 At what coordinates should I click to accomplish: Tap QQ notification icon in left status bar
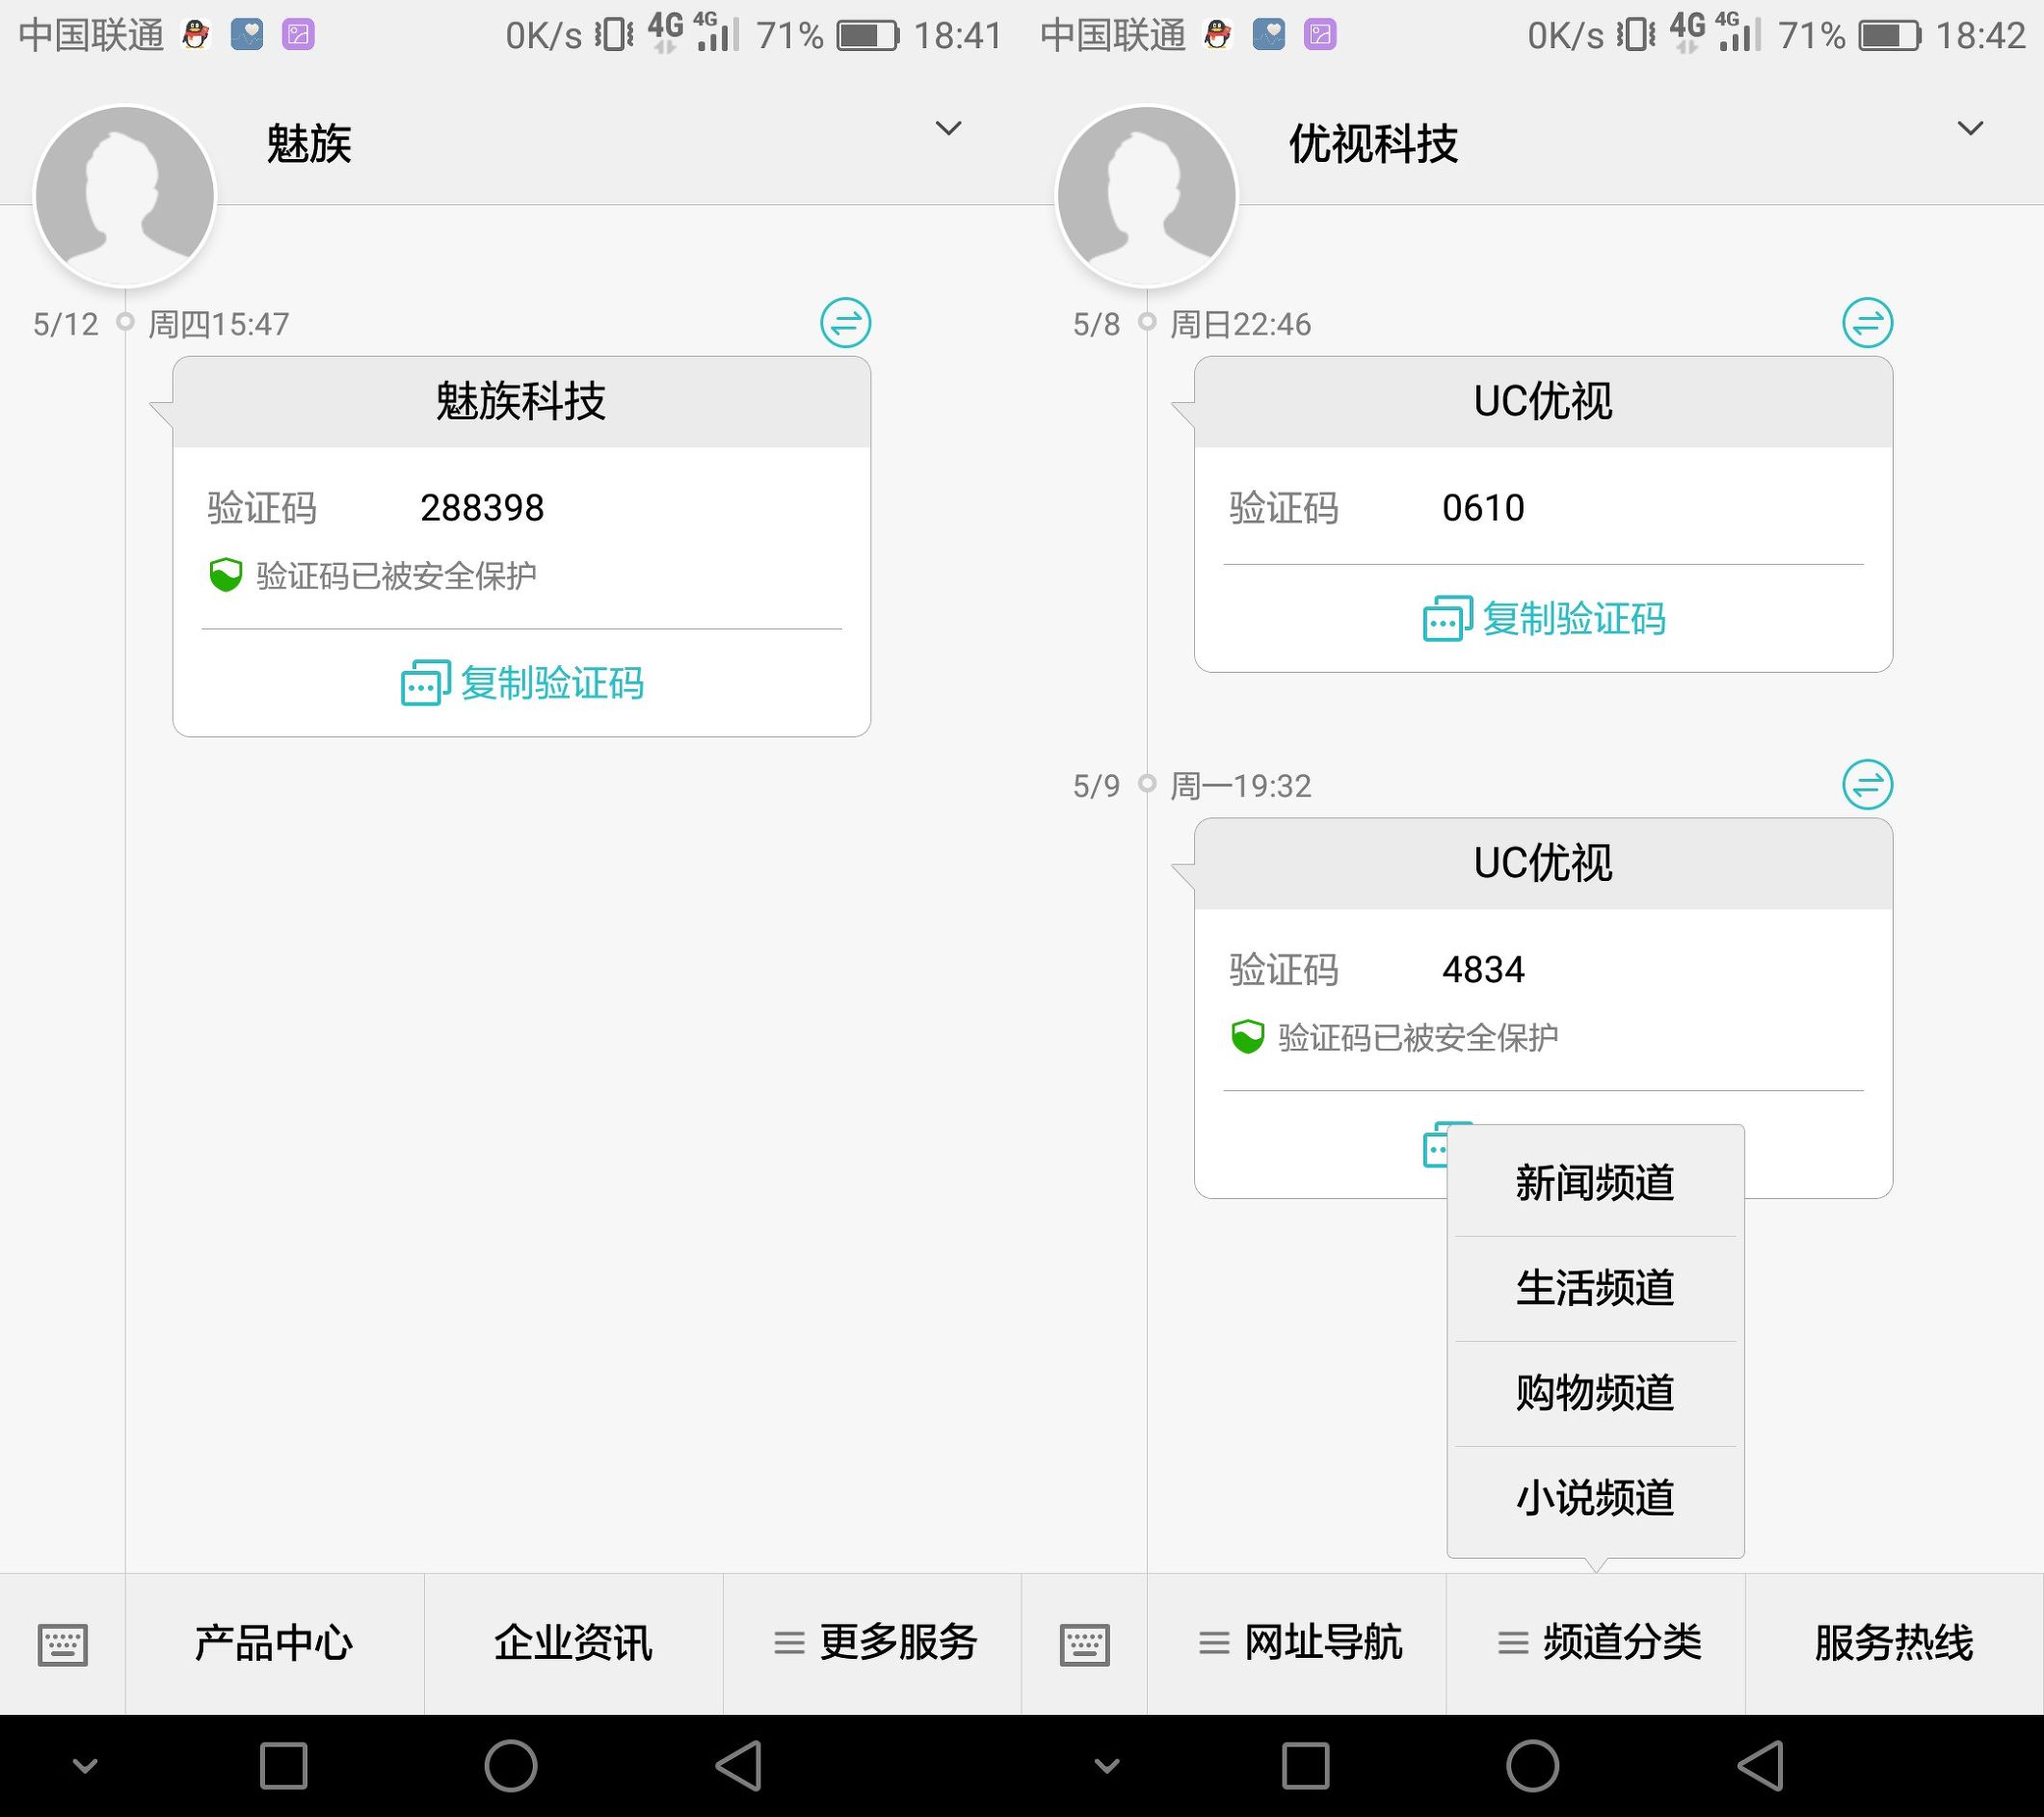pos(196,35)
